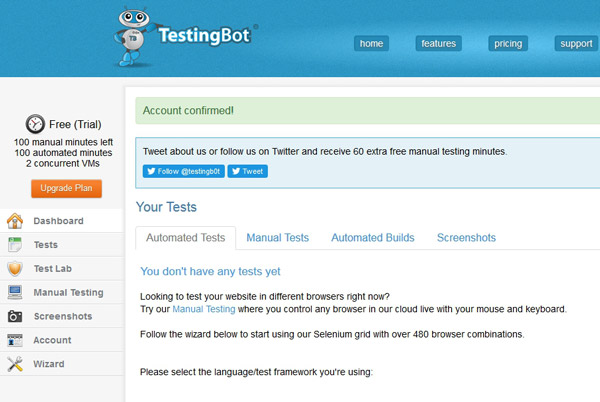Click the 100 automated minutes text
Viewport: 600px width, 402px height.
tap(63, 153)
